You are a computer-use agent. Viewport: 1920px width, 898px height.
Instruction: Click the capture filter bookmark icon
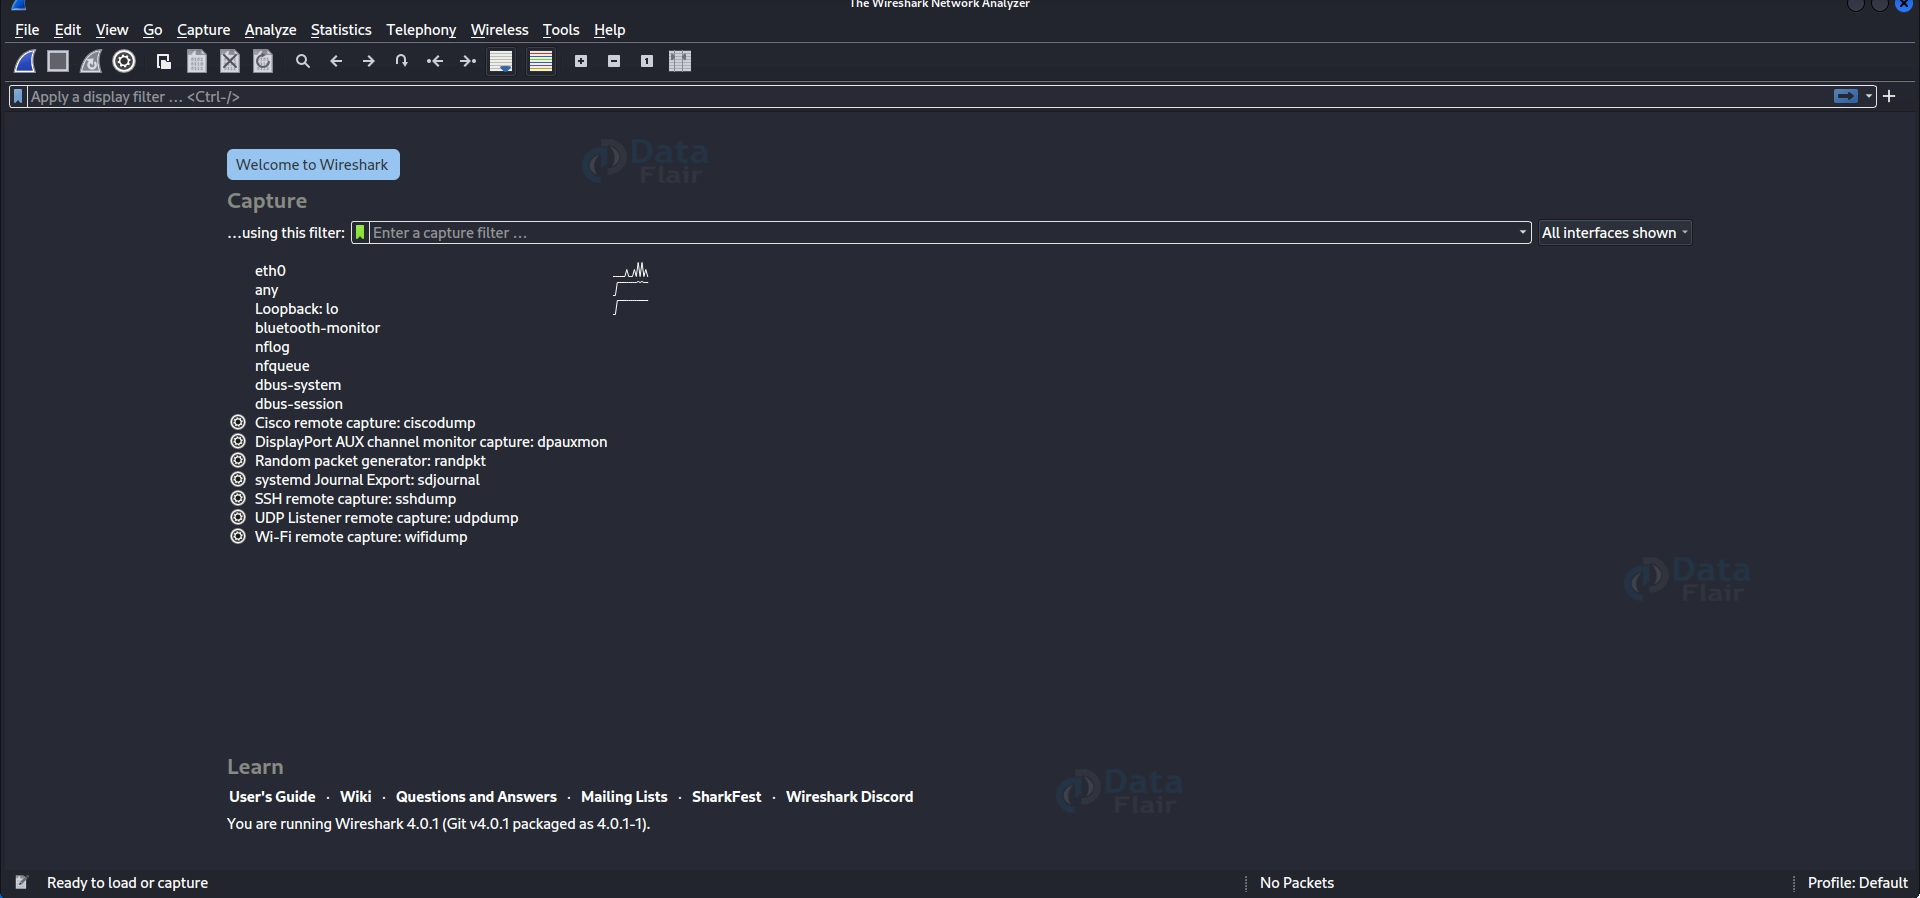point(360,233)
